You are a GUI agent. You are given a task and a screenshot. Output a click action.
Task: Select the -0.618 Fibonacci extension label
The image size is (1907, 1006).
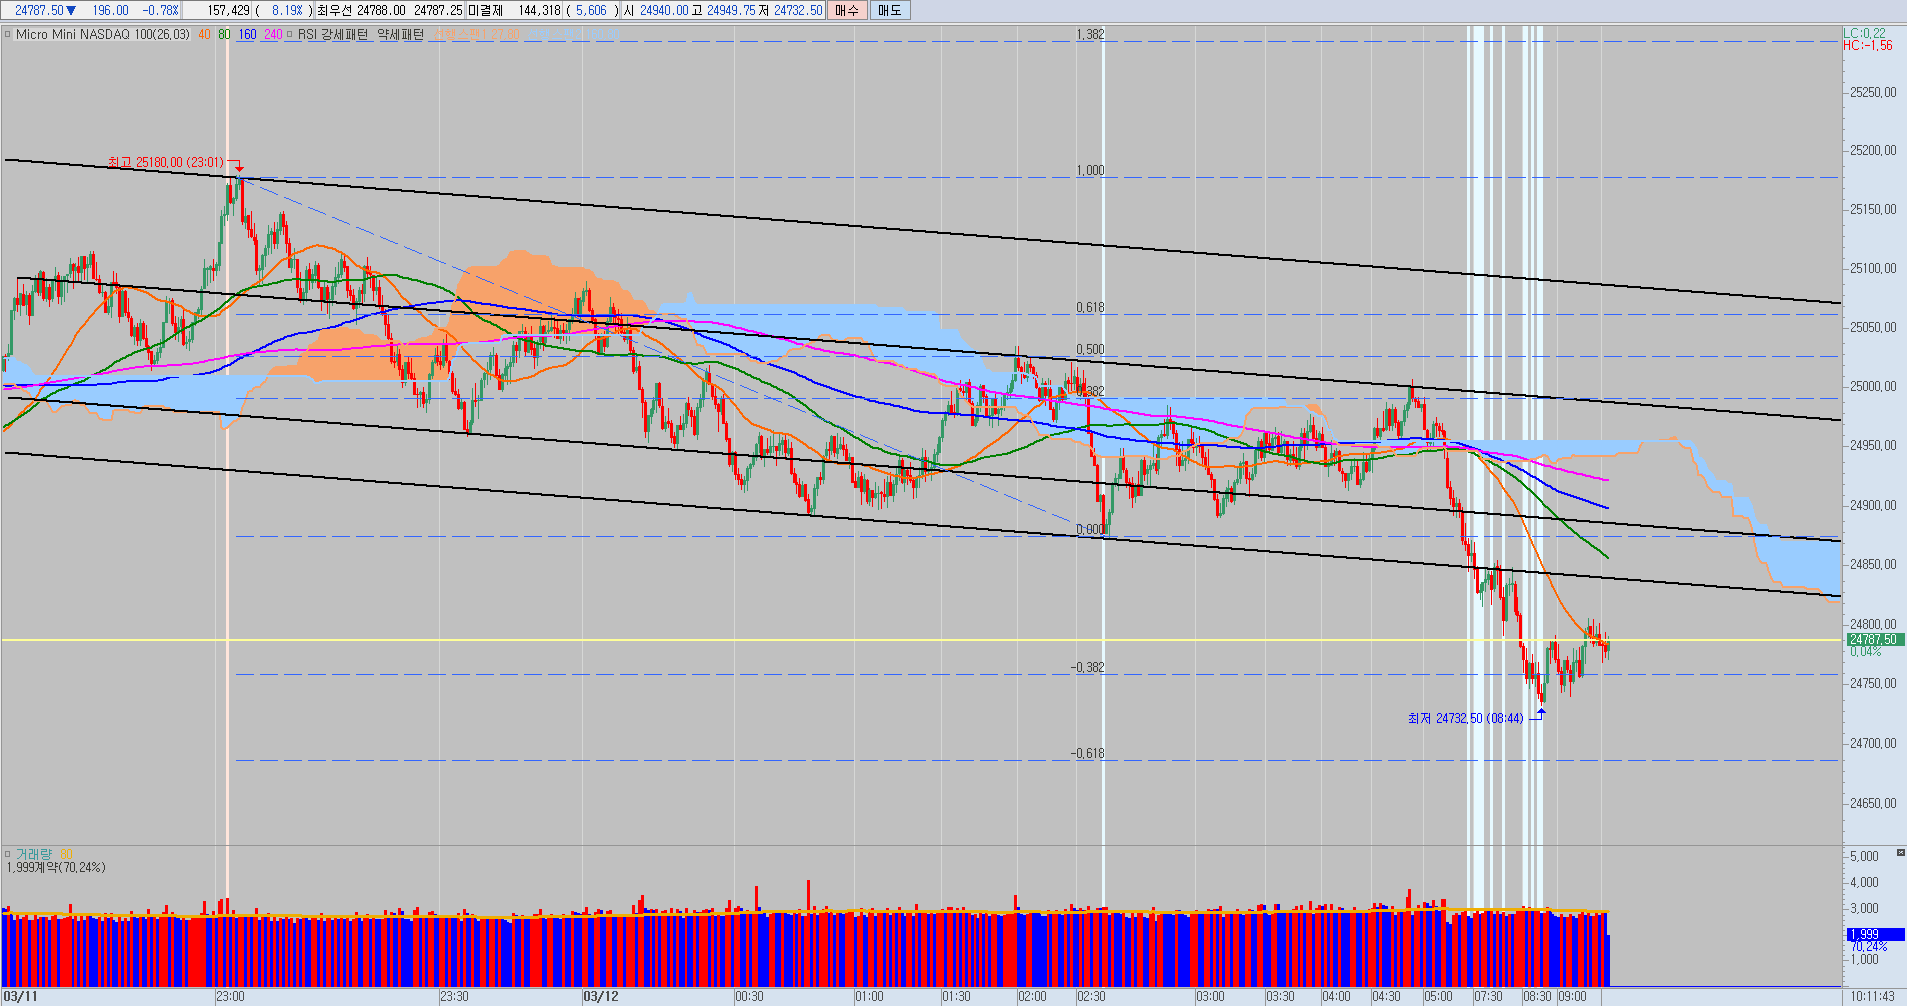click(1087, 753)
